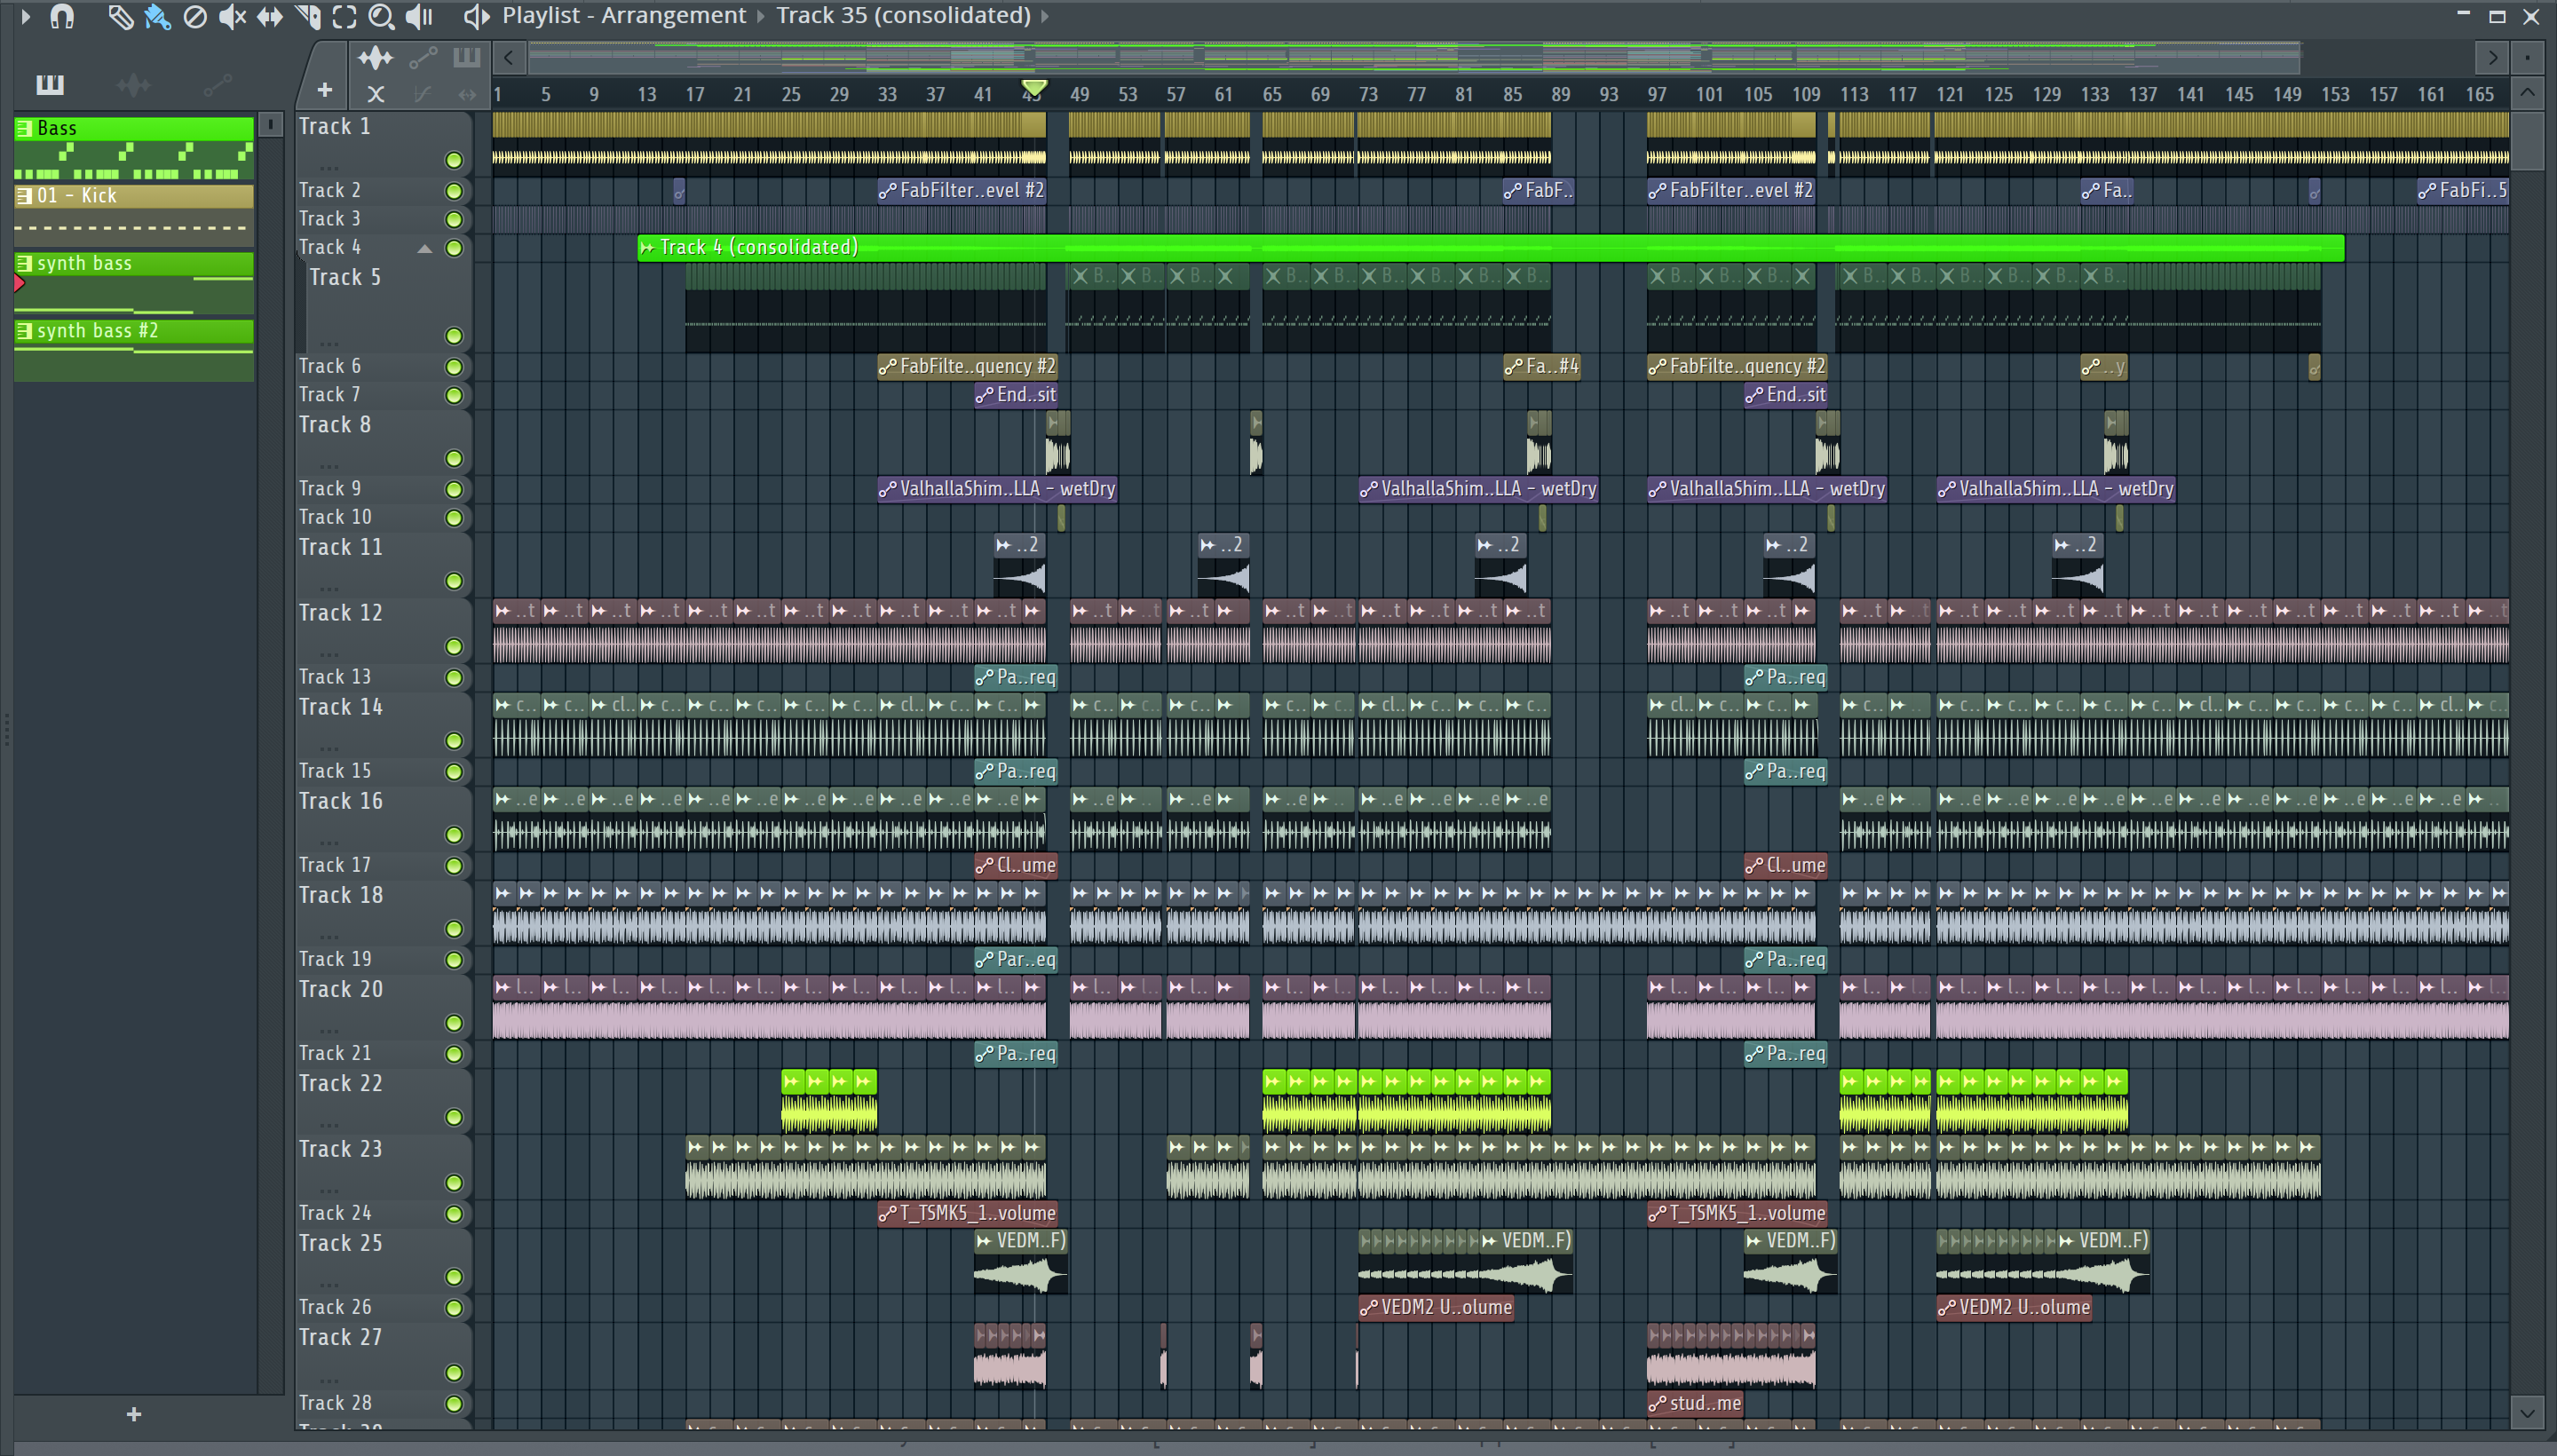Open the arrow after Track 35 (consolidated)

click(1045, 16)
